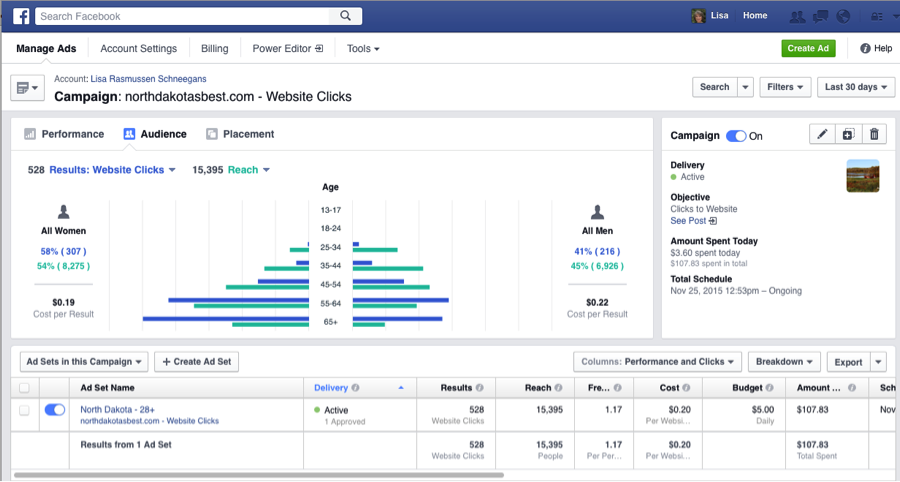
Task: Open the Filters dropdown
Action: pos(785,87)
